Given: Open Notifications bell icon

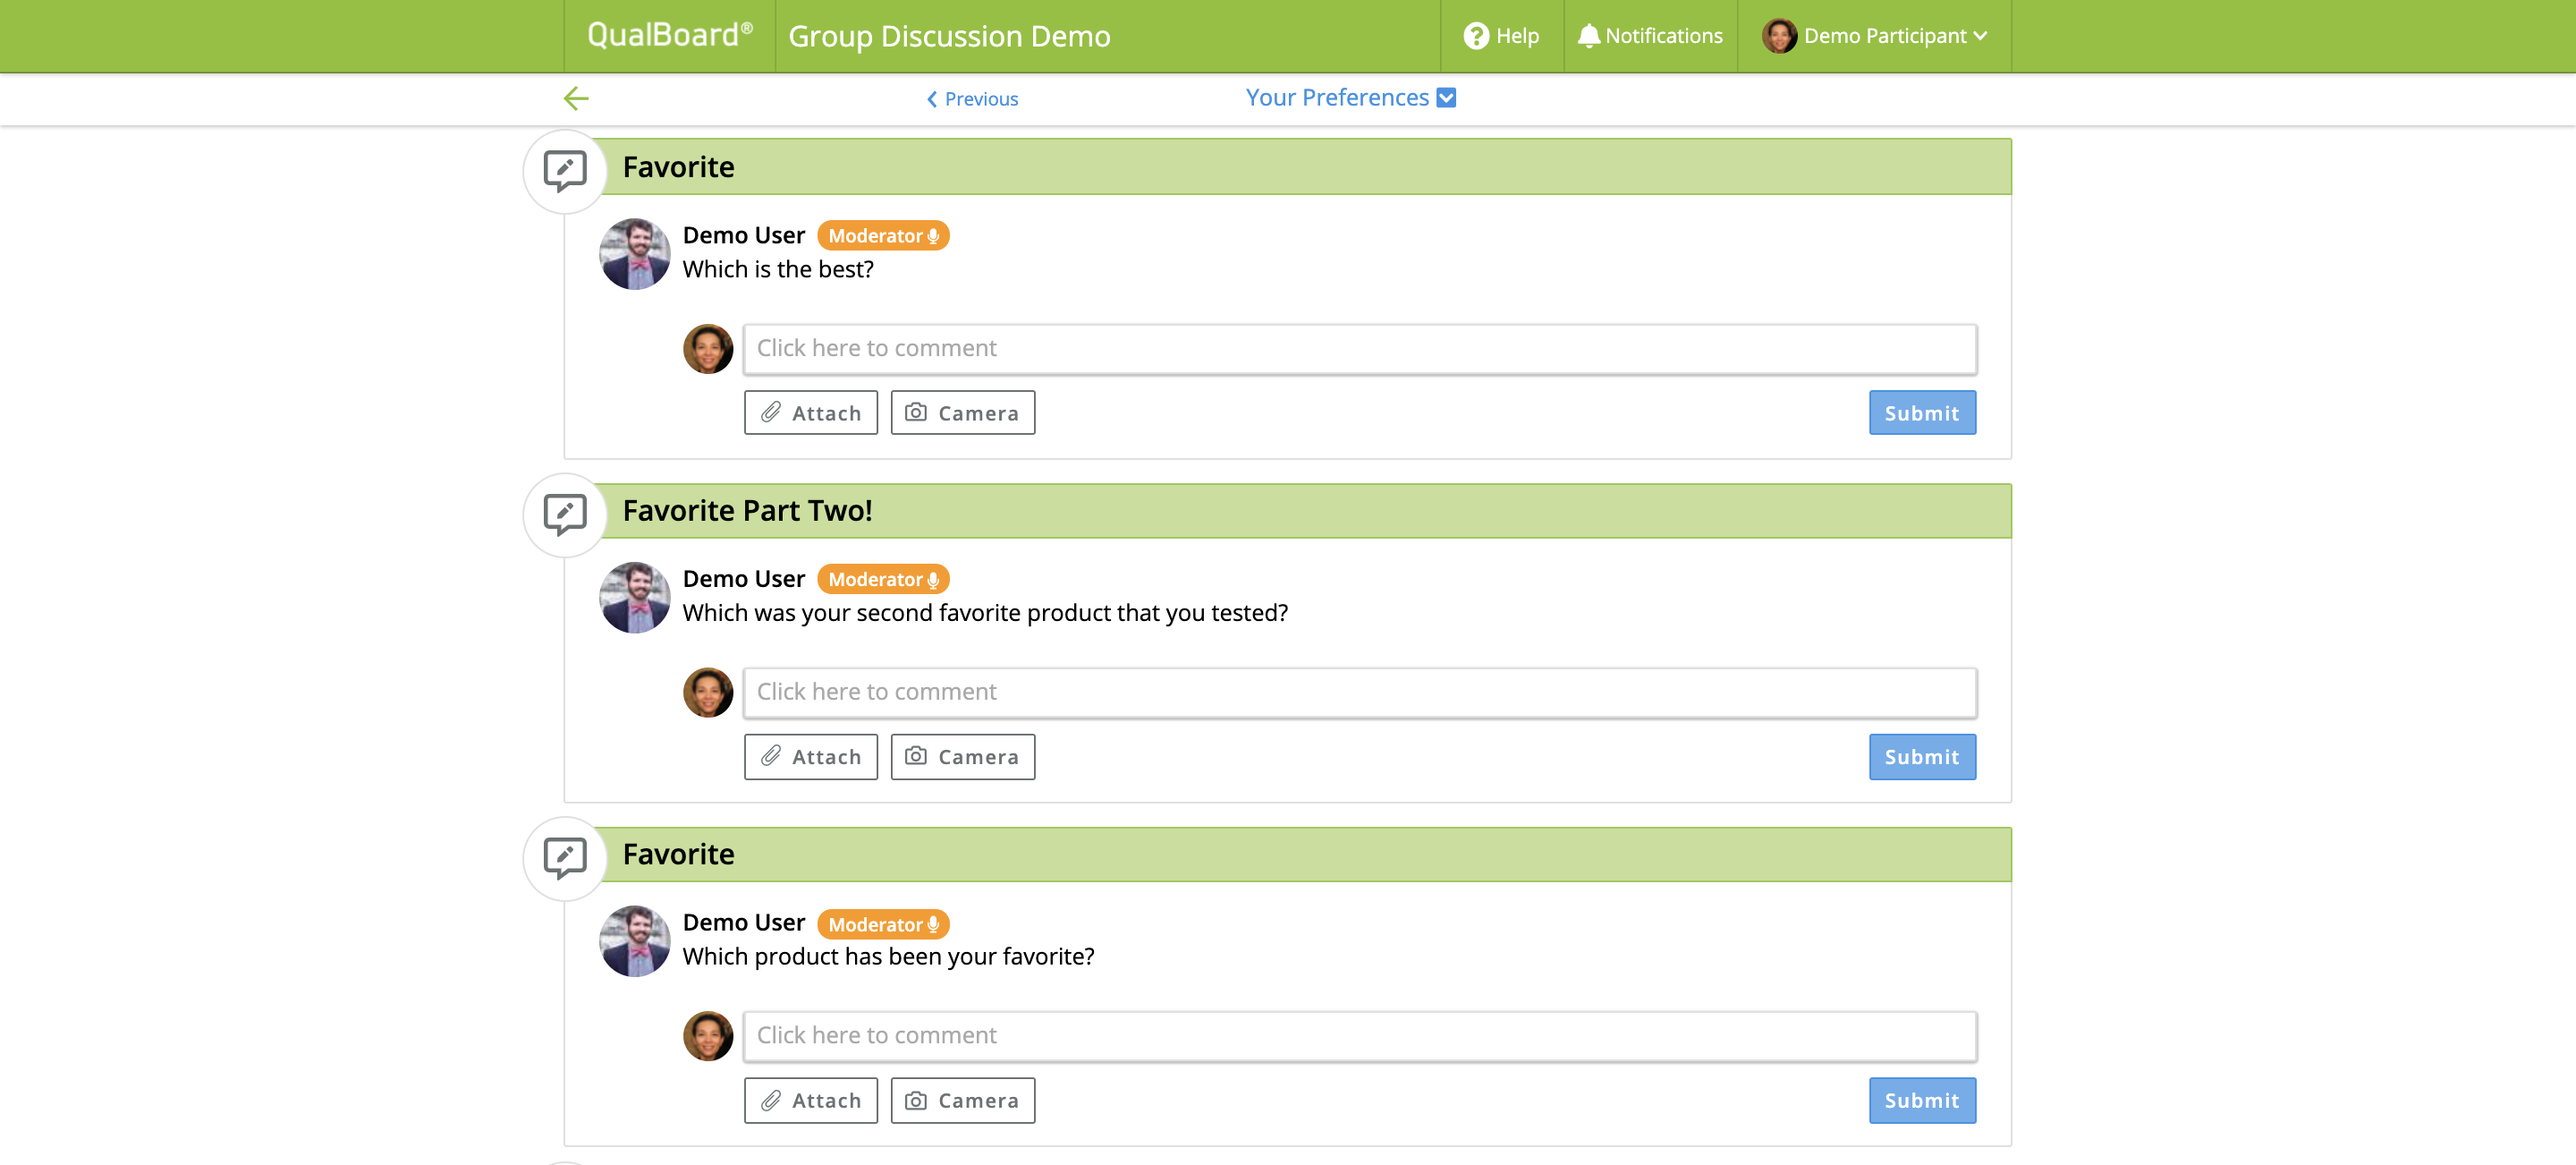Looking at the screenshot, I should point(1588,36).
